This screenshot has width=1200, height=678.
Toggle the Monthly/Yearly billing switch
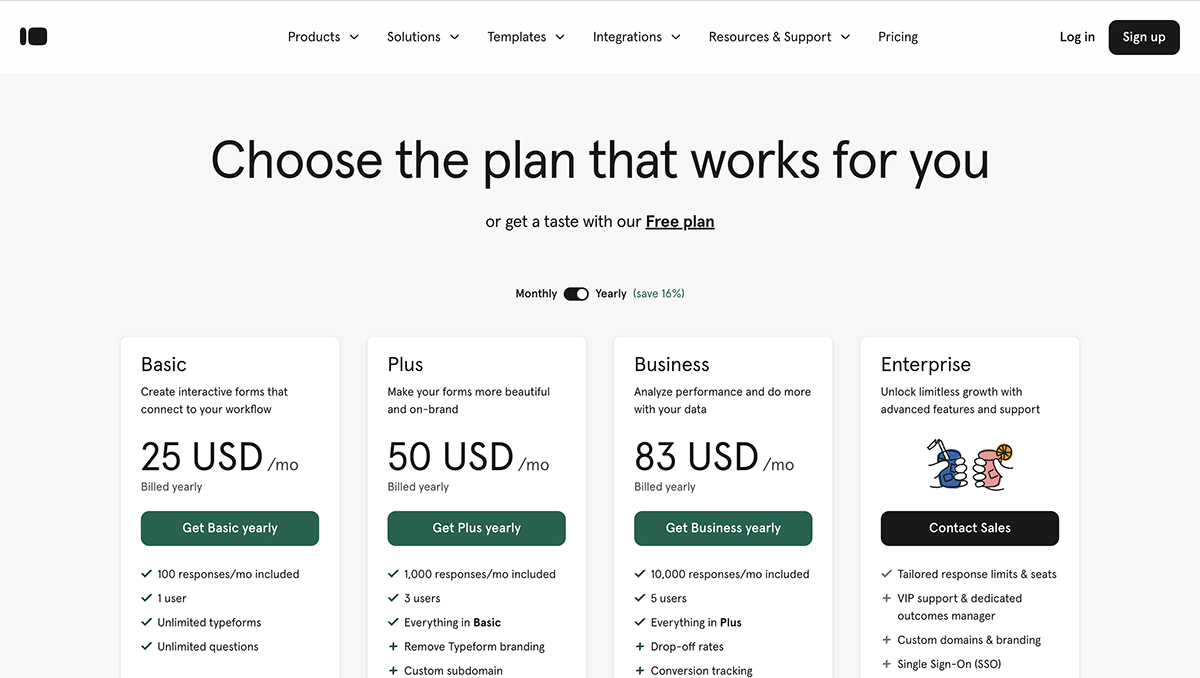(x=576, y=294)
